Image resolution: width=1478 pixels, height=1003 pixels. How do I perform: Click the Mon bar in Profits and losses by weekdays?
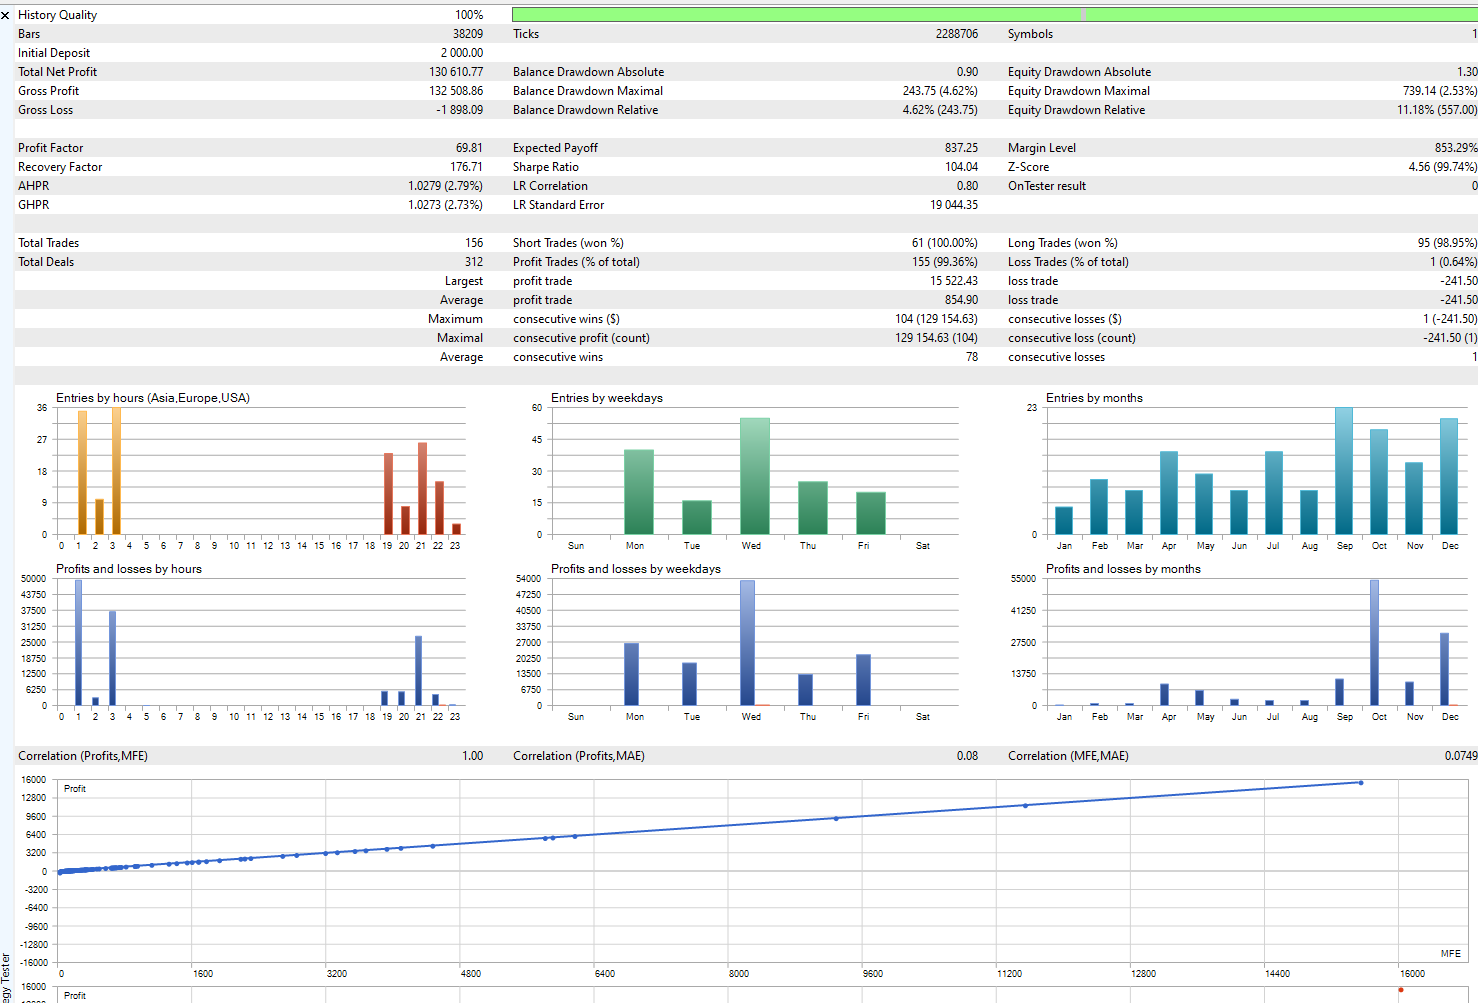pos(631,674)
